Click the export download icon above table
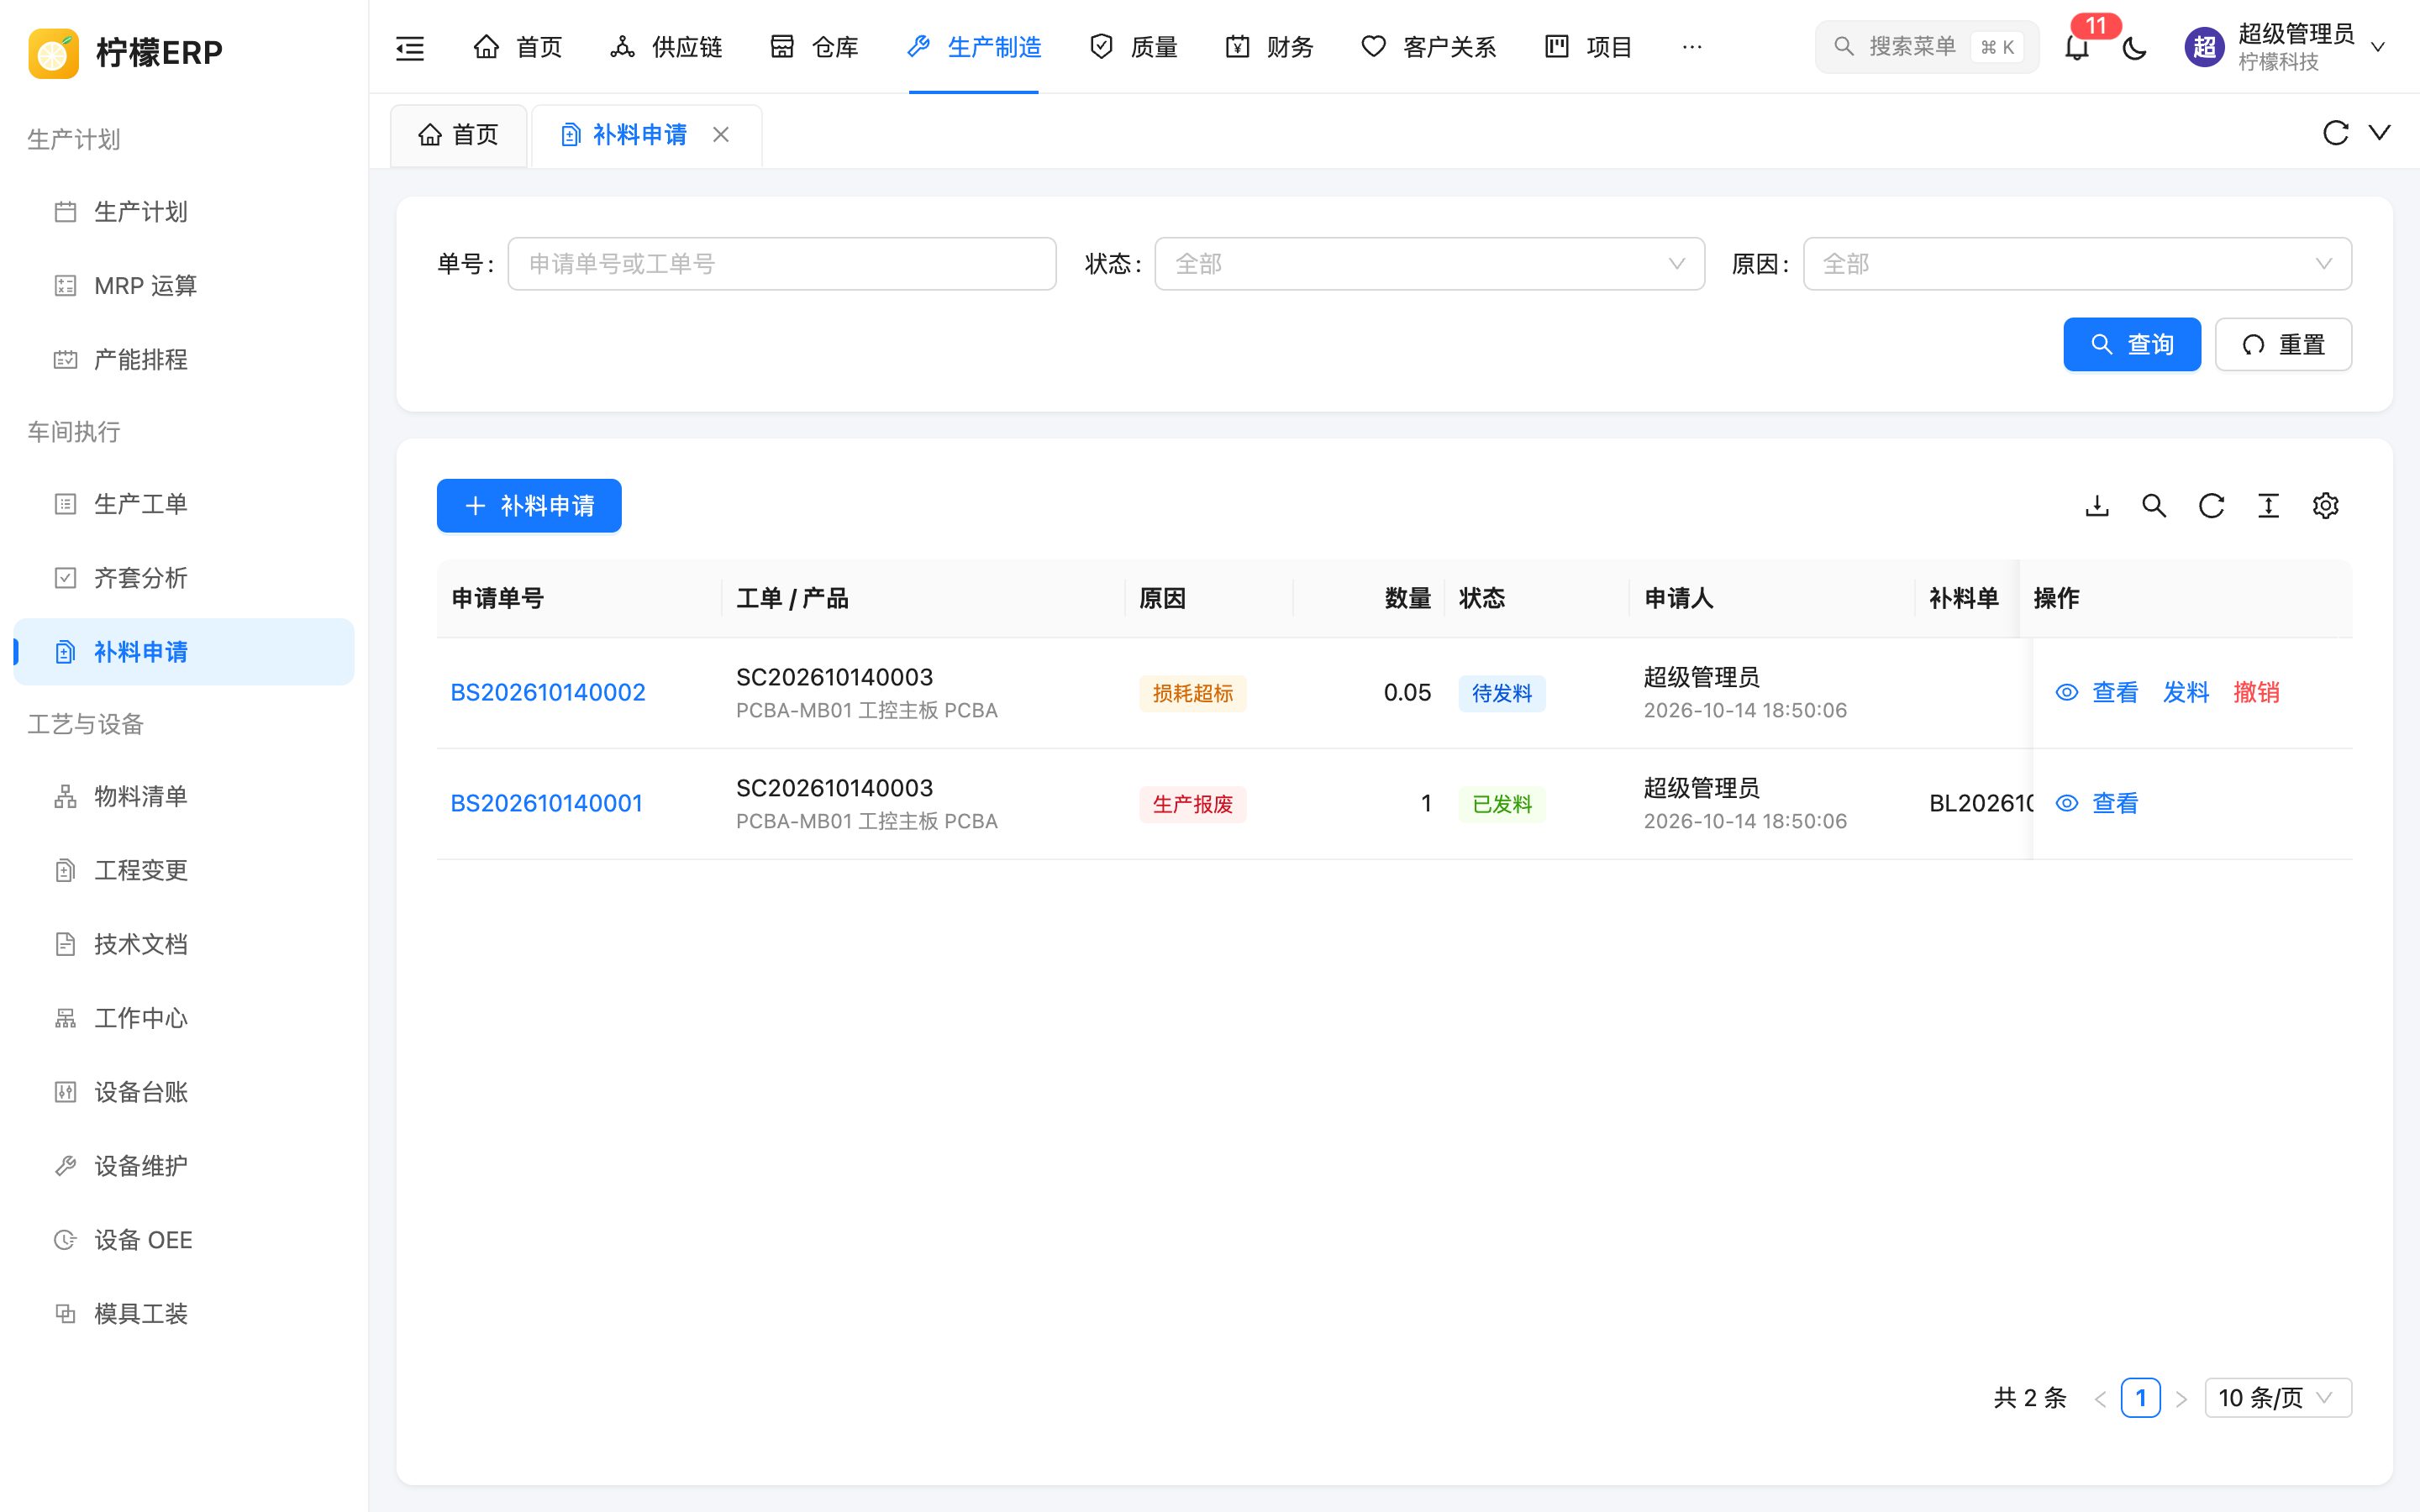 pos(2097,506)
